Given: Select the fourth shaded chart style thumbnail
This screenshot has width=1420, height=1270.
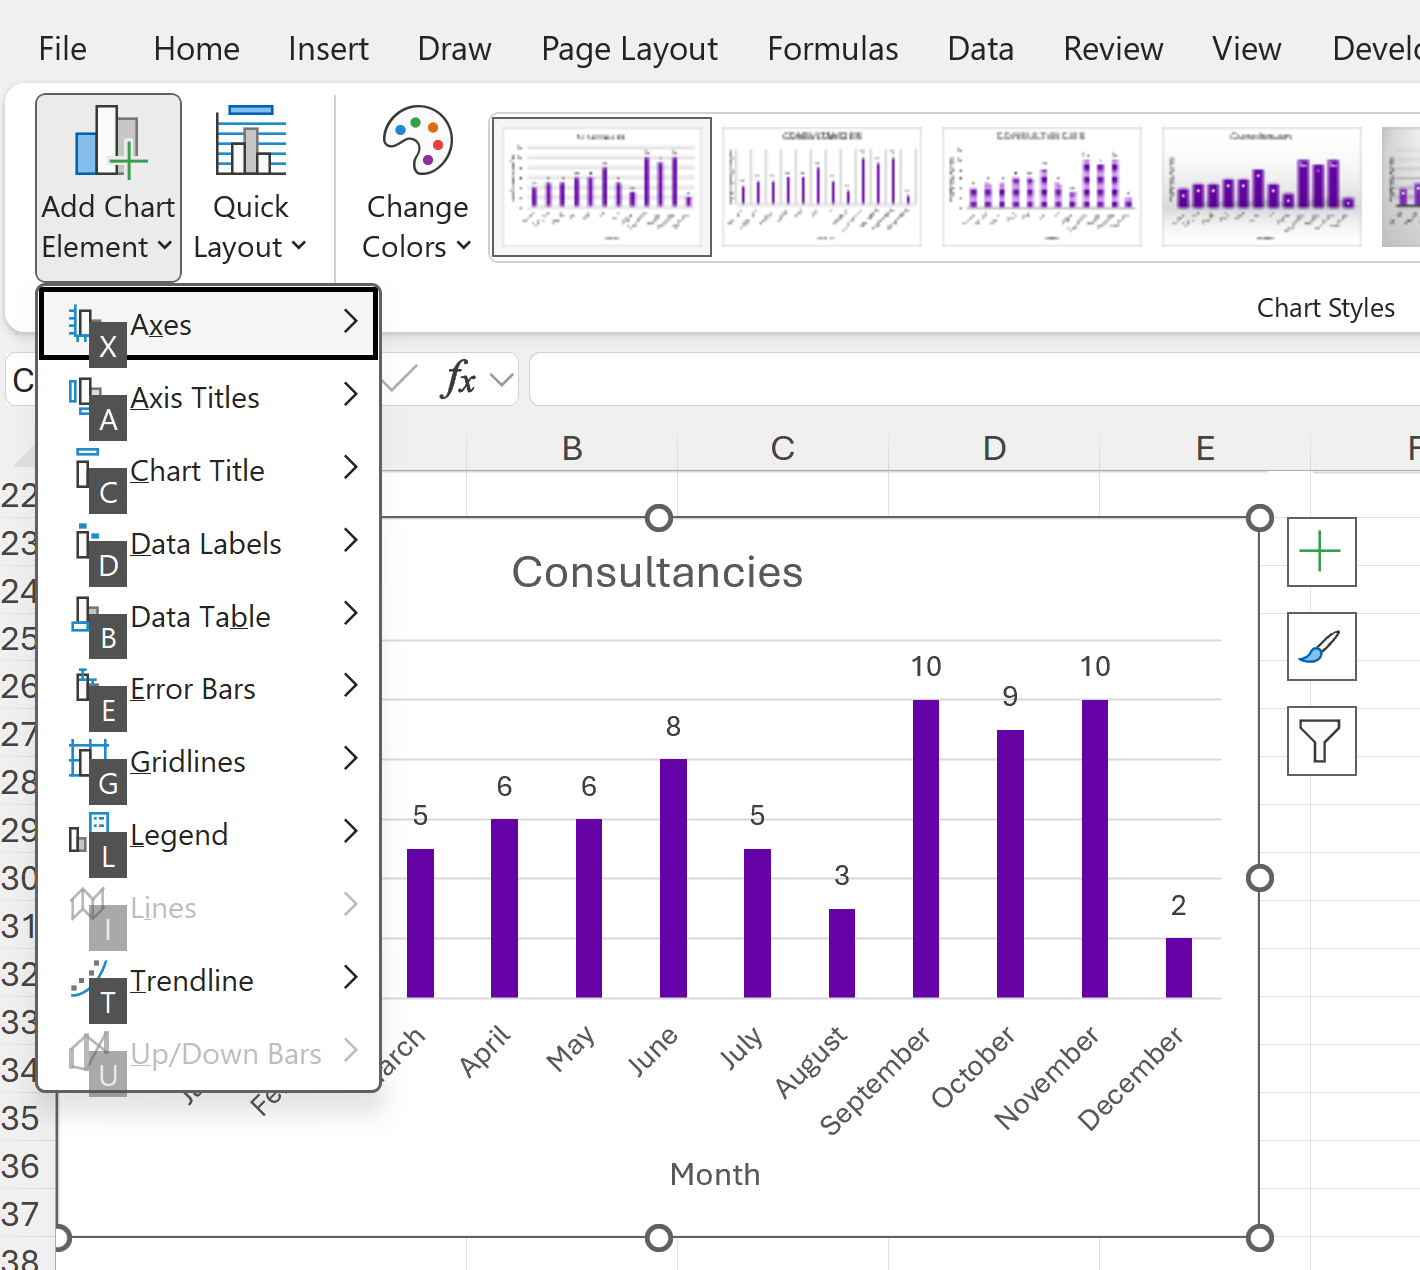Looking at the screenshot, I should point(1262,187).
